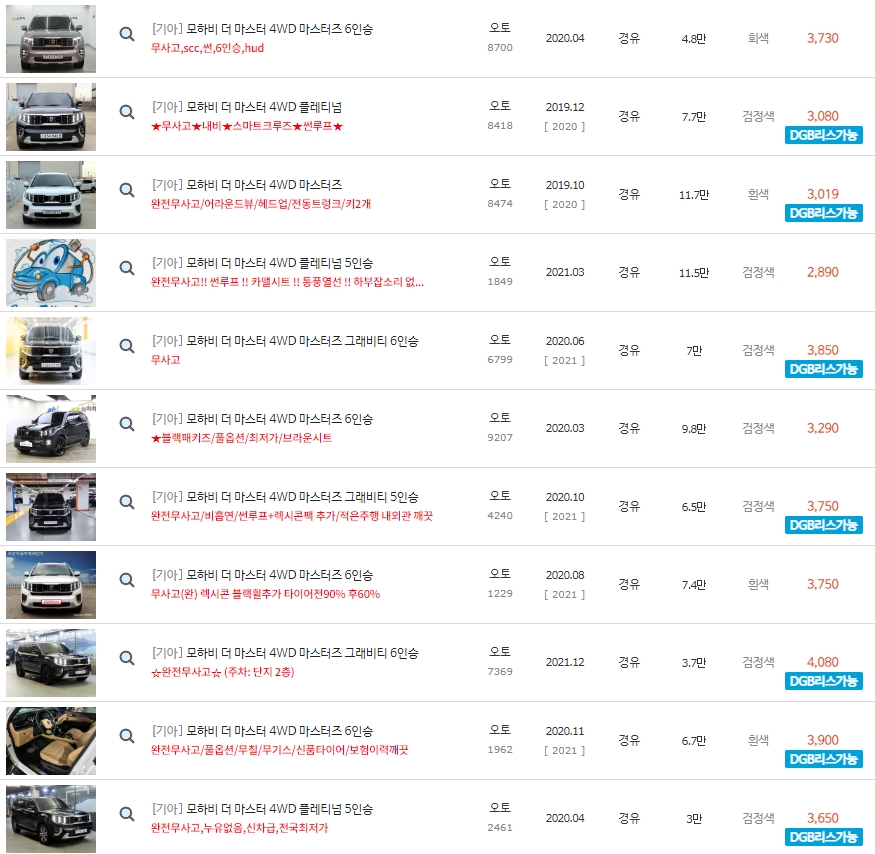Click magnifier icon for 3,730 gray Mohave listing
Viewport: 875px width, 854px height.
point(127,34)
